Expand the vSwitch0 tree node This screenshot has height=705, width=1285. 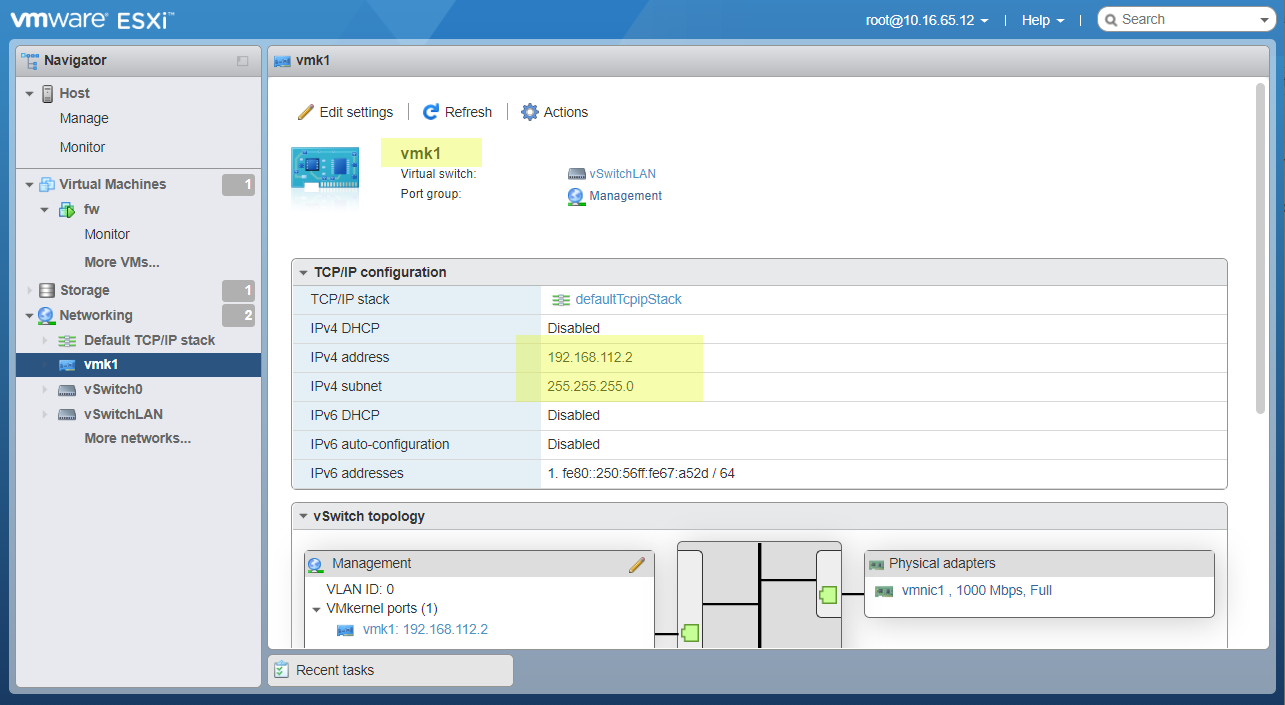click(x=45, y=390)
